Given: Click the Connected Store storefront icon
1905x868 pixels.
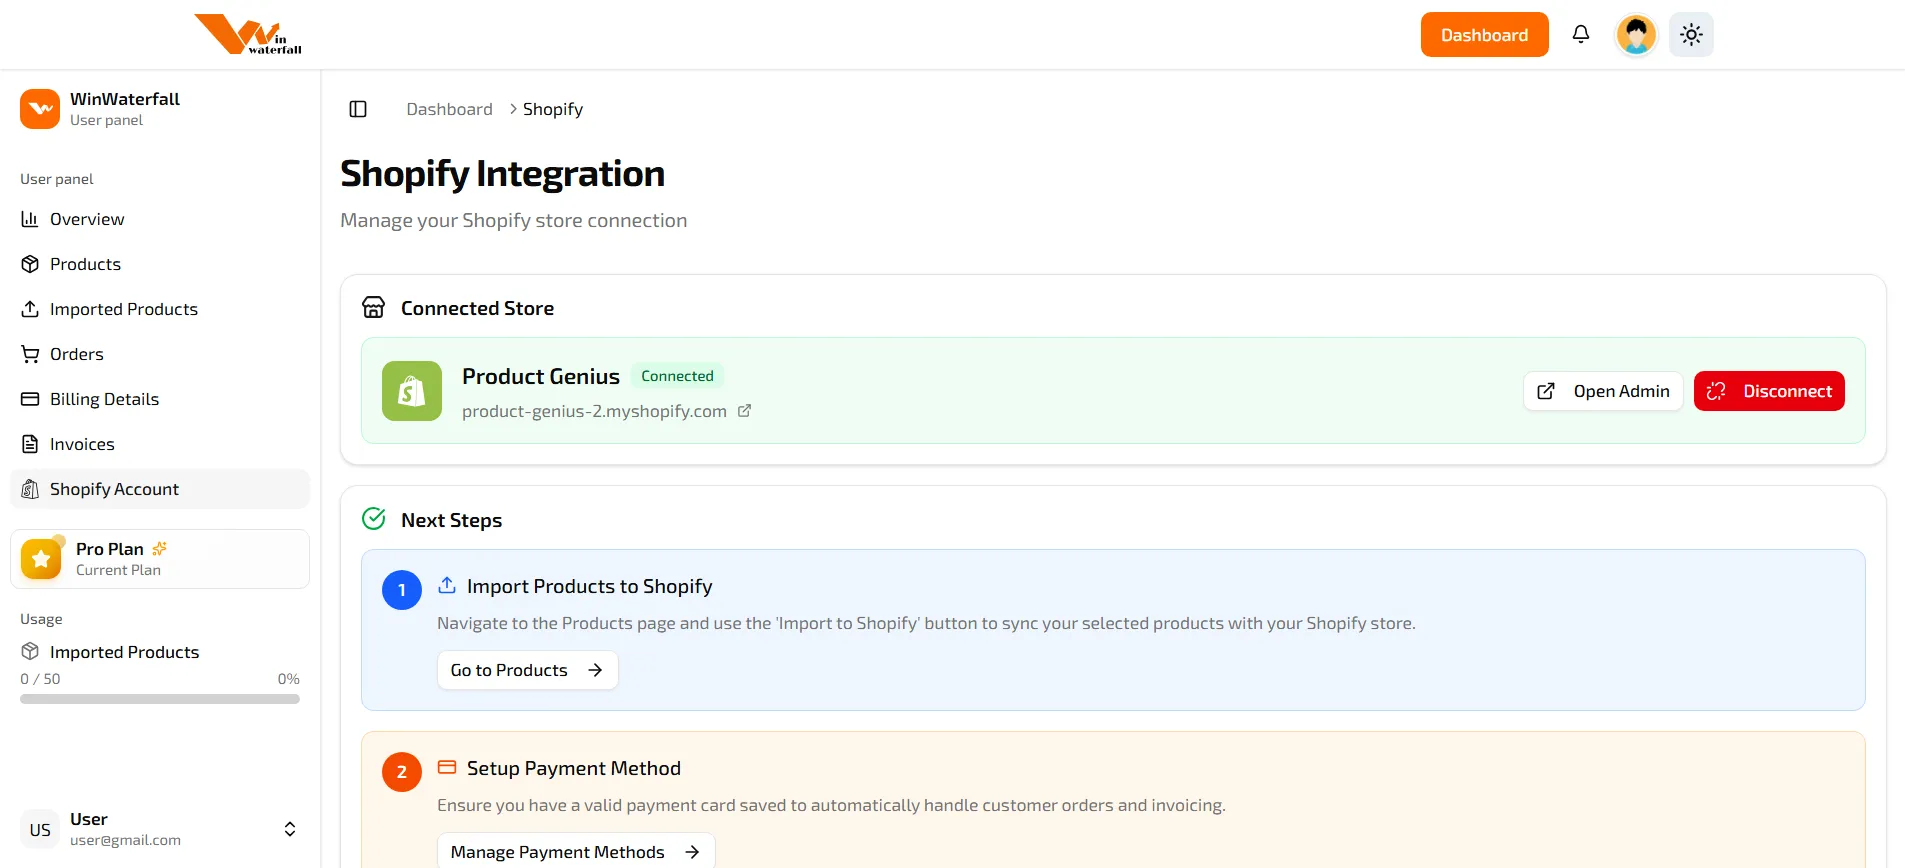Looking at the screenshot, I should 374,307.
